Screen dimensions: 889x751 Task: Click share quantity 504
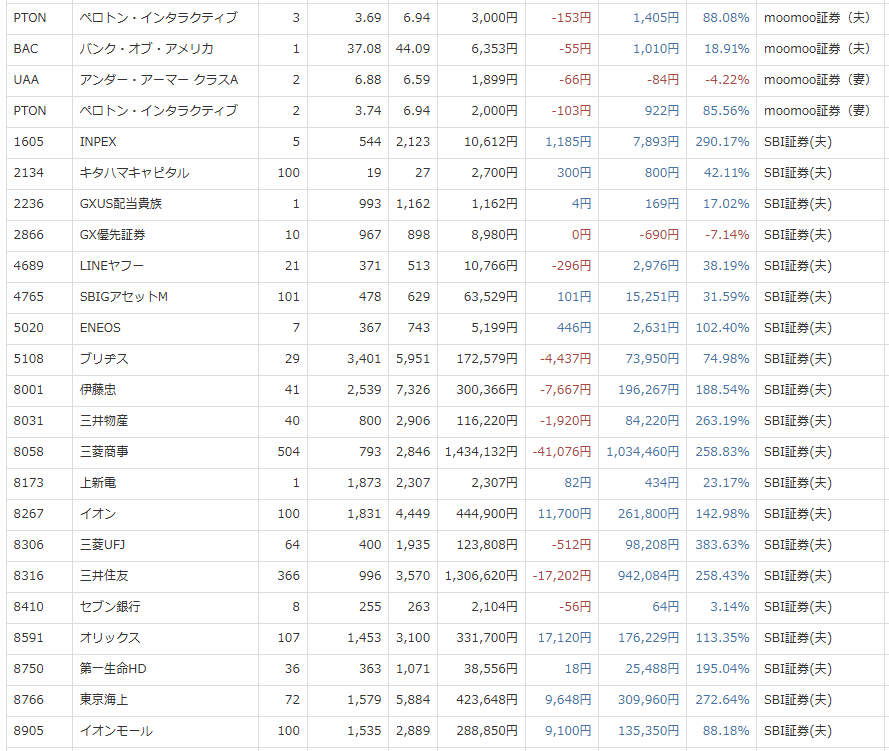coord(289,452)
